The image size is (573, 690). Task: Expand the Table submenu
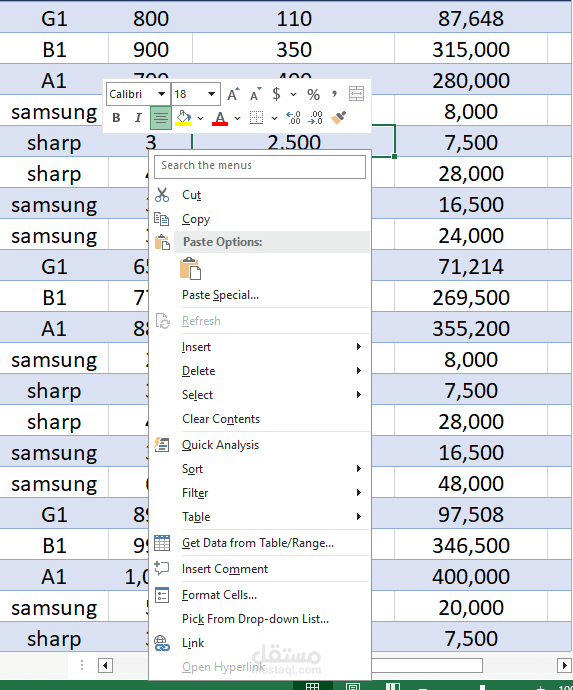[260, 517]
